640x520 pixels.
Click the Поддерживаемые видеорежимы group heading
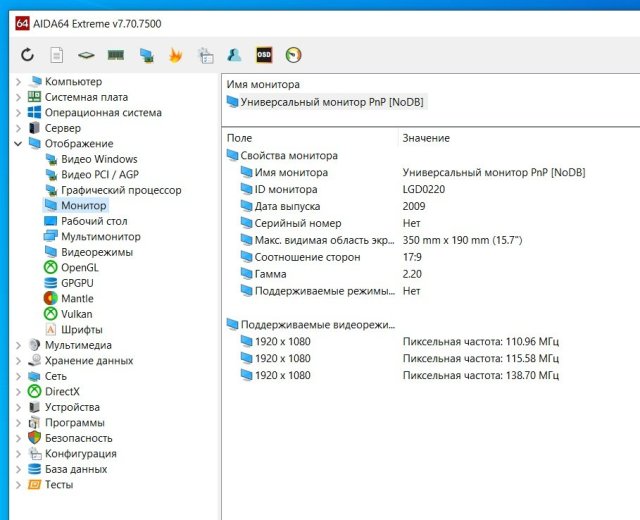click(318, 325)
